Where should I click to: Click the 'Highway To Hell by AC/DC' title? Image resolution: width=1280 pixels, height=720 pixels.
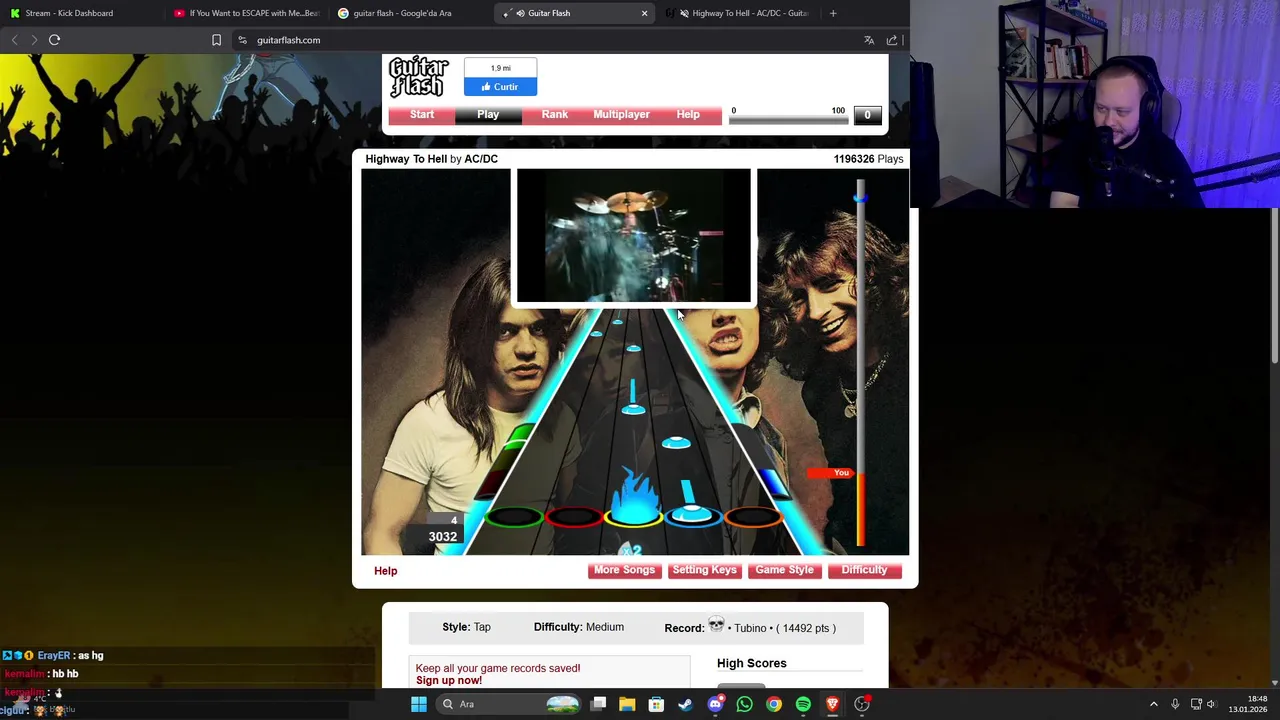(x=431, y=159)
